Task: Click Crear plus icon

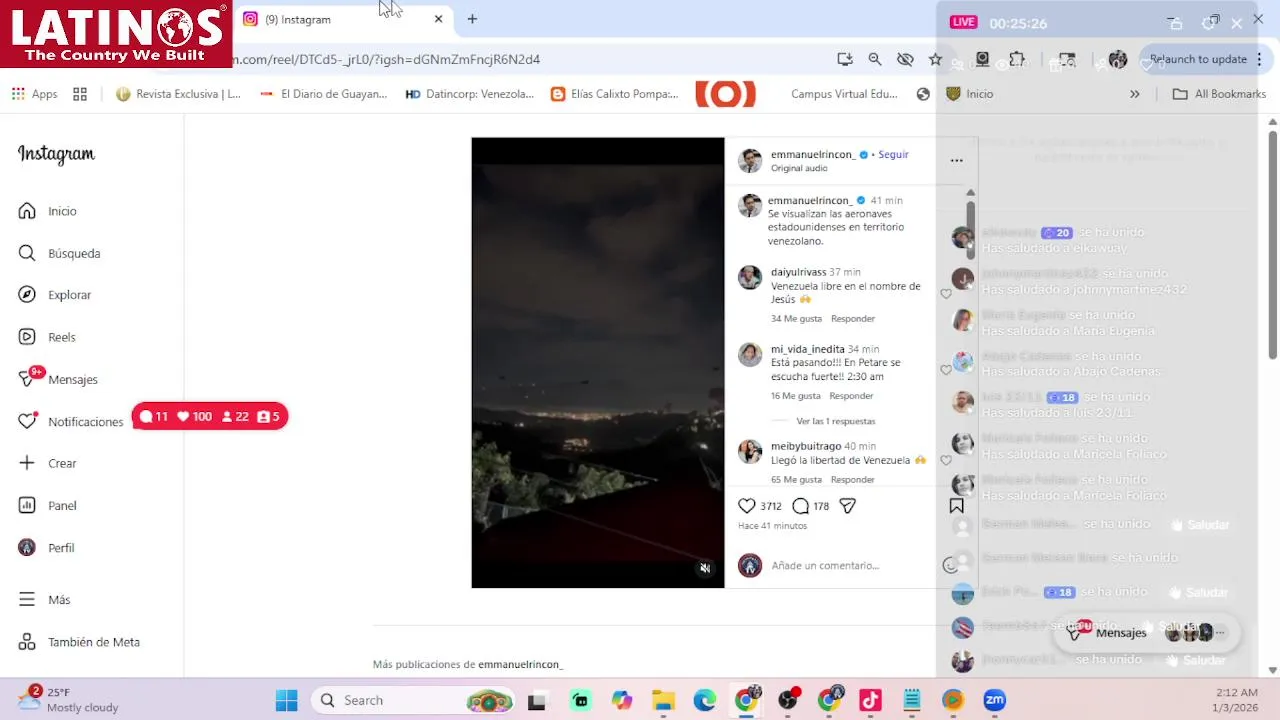Action: pyautogui.click(x=27, y=463)
